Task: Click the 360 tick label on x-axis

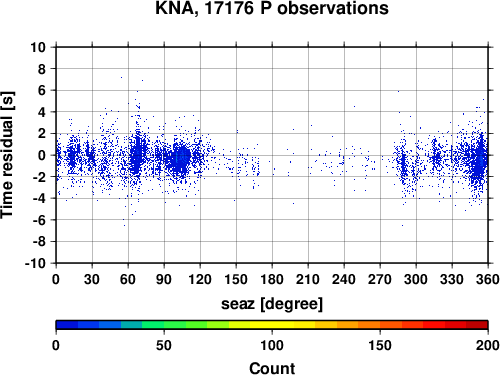Action: click(488, 279)
